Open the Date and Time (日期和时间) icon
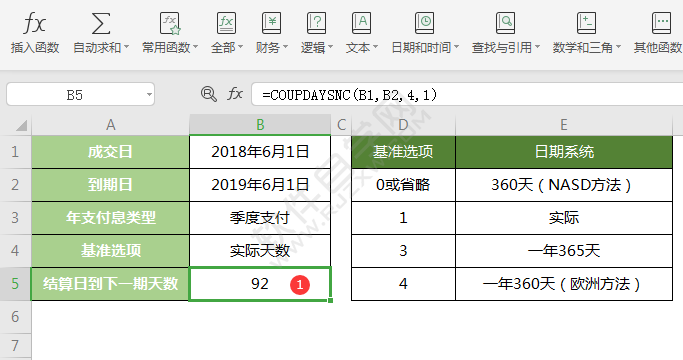This screenshot has width=683, height=360. [x=424, y=23]
